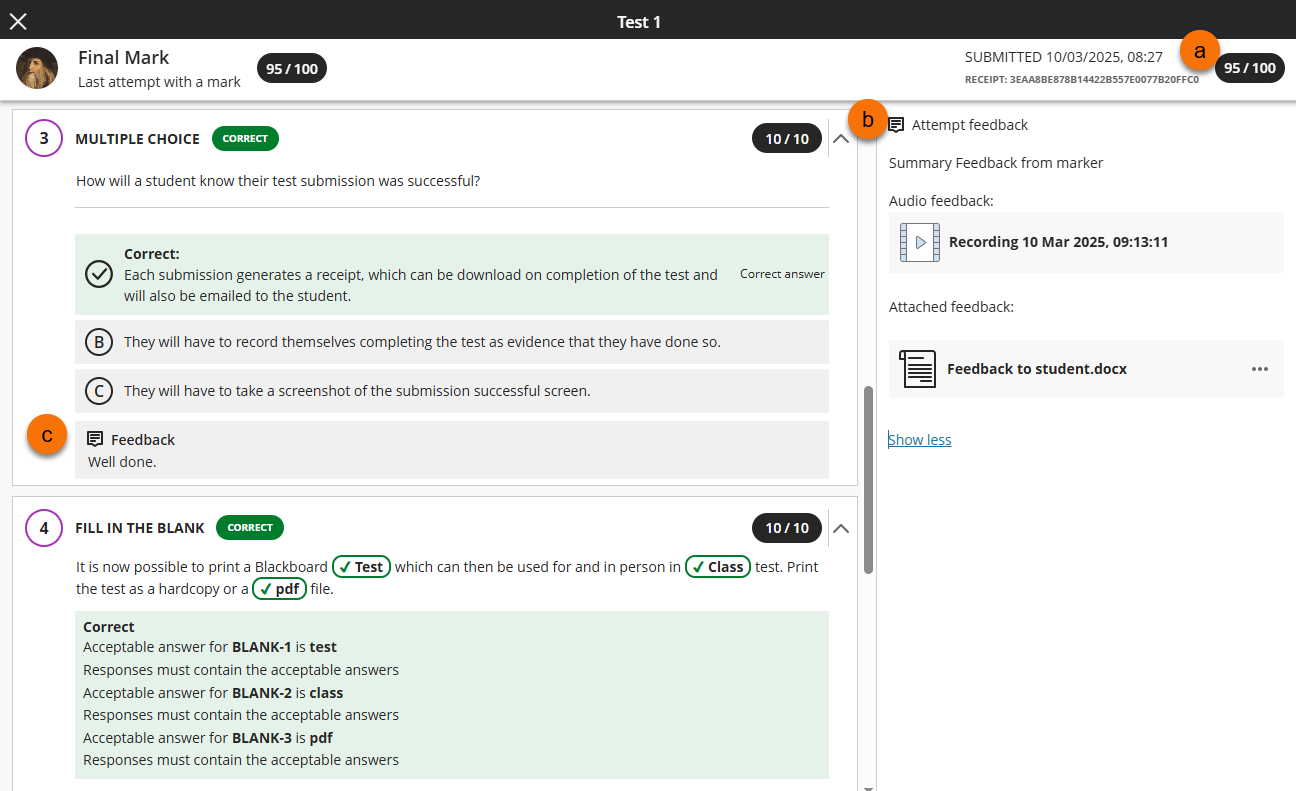Screen dimensions: 1296x791
Task: Collapse question 4 Fill in the Blank
Action: [841, 528]
